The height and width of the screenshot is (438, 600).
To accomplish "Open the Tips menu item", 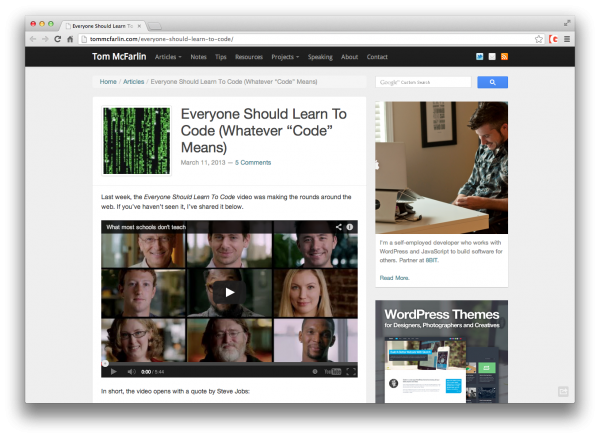I will (x=220, y=57).
